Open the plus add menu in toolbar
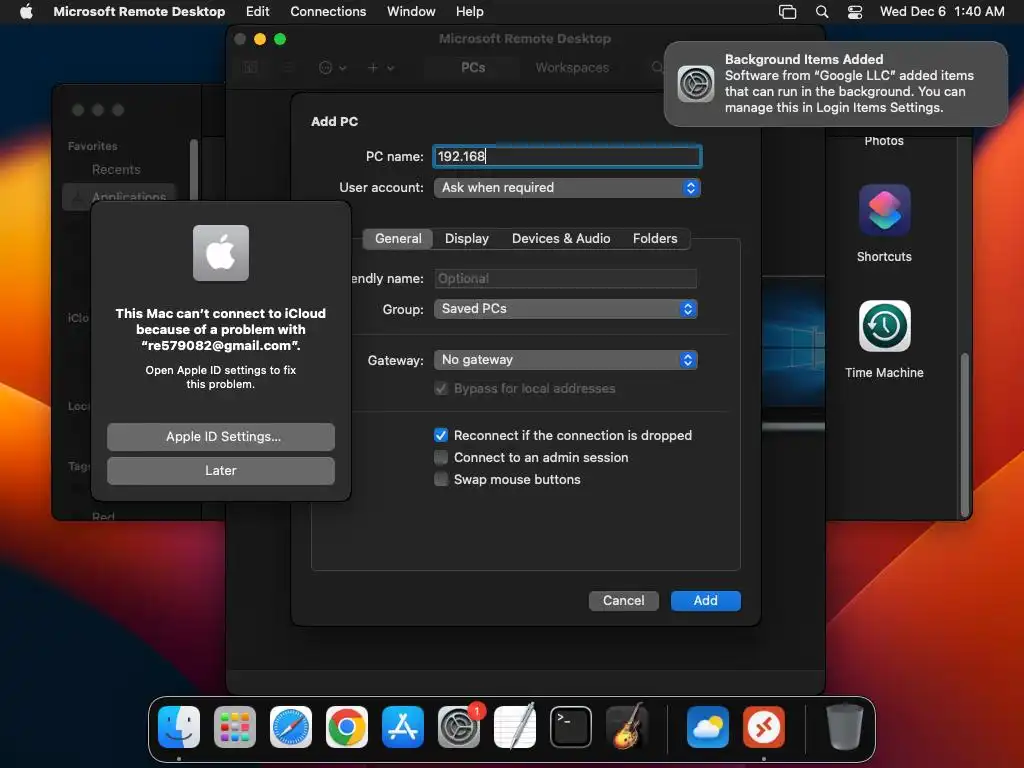1024x768 pixels. click(x=380, y=67)
